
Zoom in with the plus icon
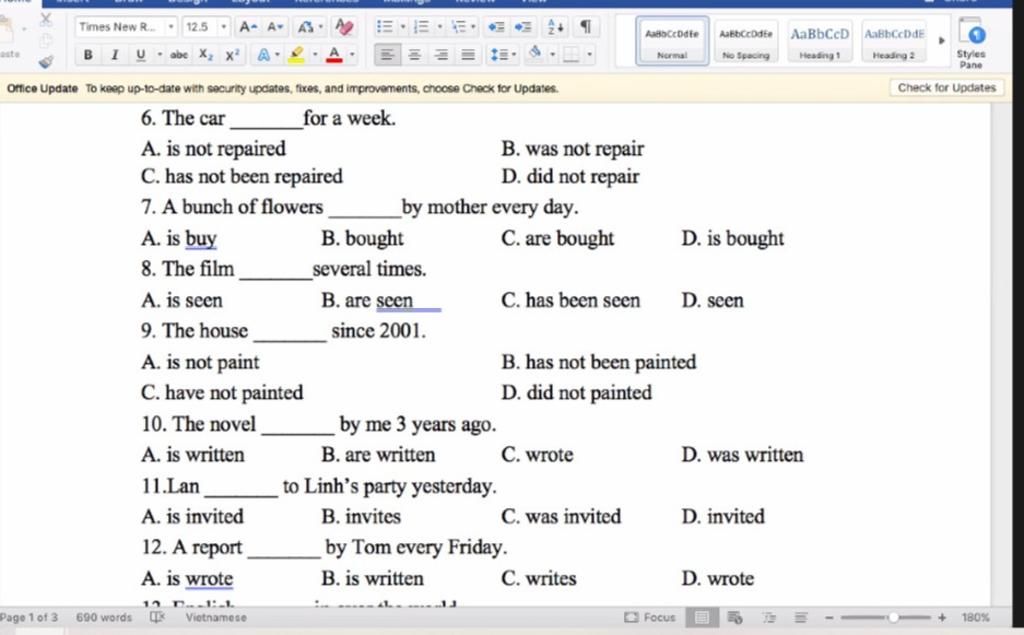(942, 617)
